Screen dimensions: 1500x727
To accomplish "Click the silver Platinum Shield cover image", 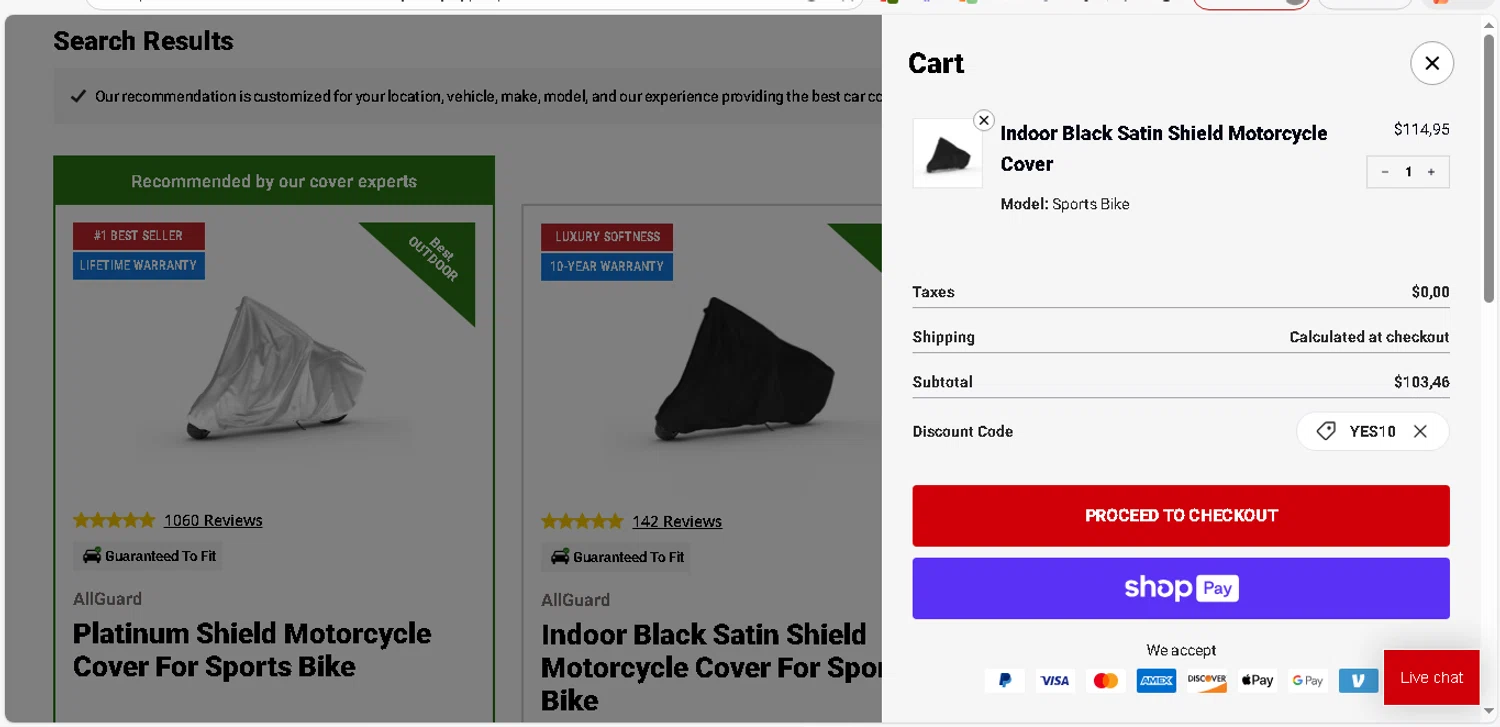I will click(x=273, y=370).
